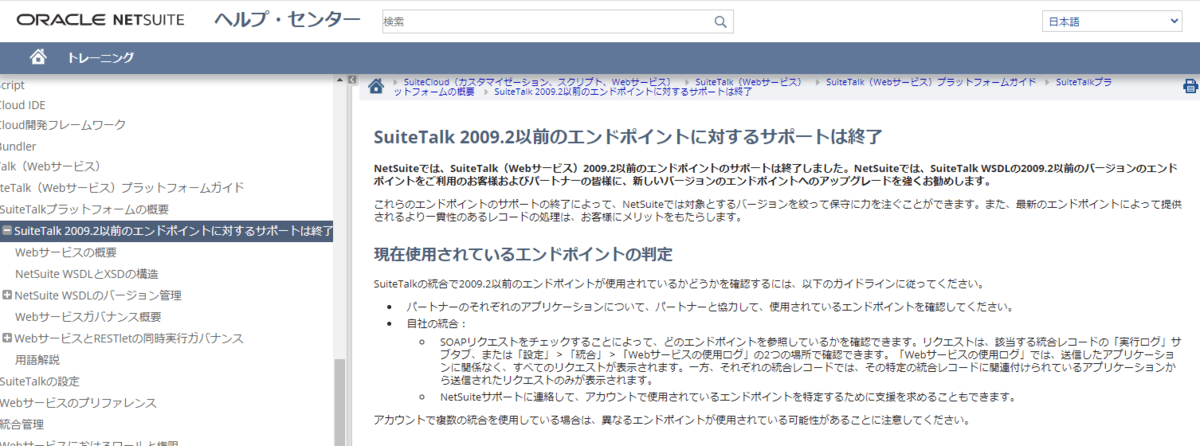Image resolution: width=1200 pixels, height=446 pixels.
Task: Print the page using printer icon
Action: point(1190,87)
